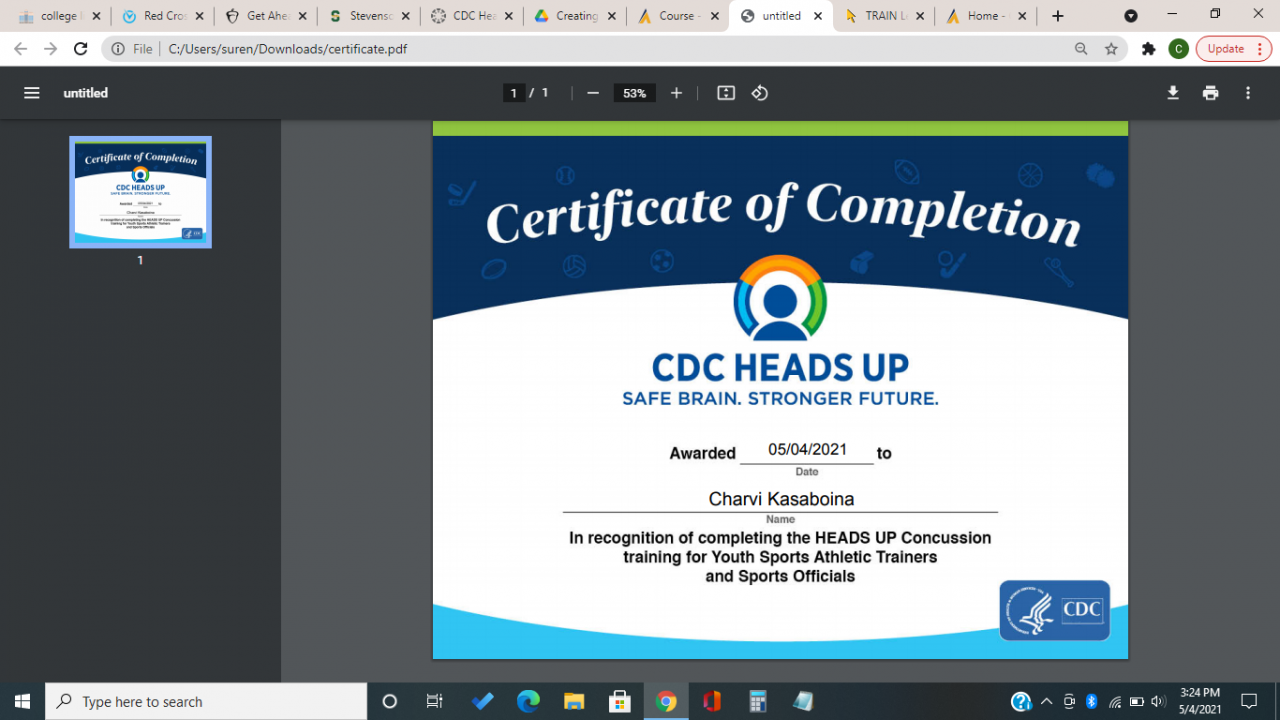Select the certificate page 1 thumbnail
Image resolution: width=1280 pixels, height=720 pixels.
tap(140, 192)
